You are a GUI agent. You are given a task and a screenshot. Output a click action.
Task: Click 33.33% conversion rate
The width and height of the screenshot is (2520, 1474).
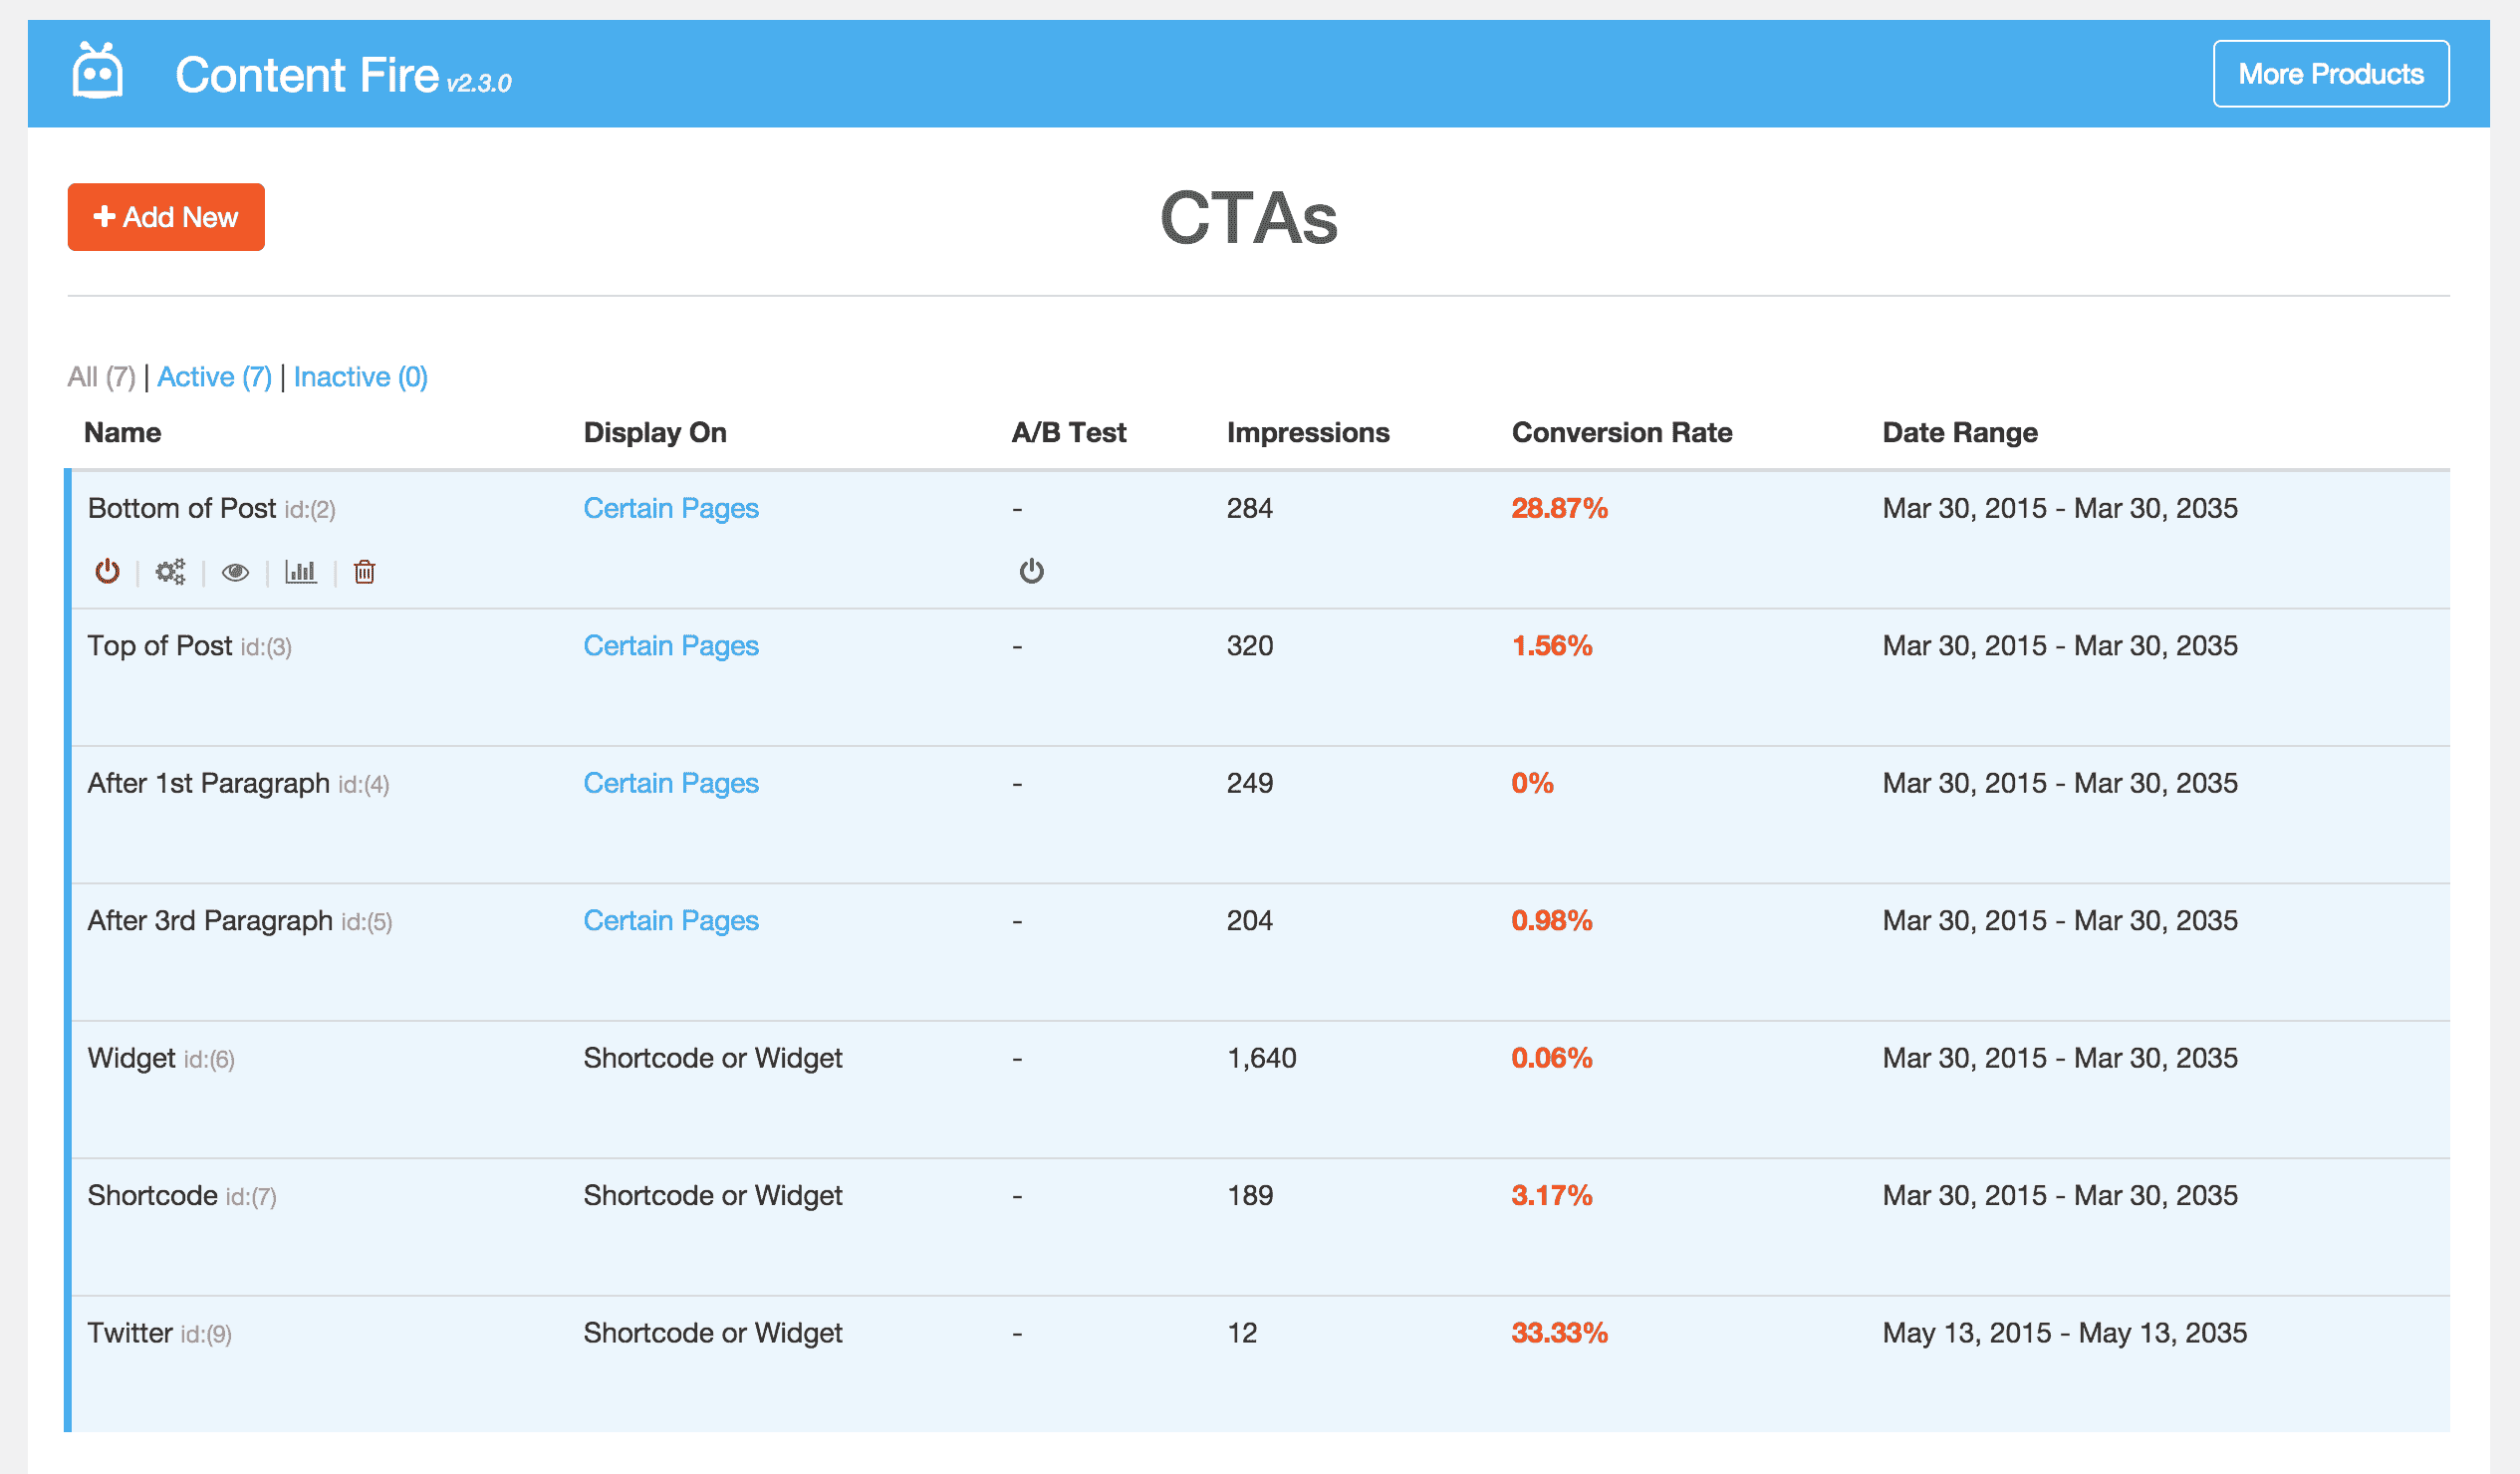[1559, 1333]
